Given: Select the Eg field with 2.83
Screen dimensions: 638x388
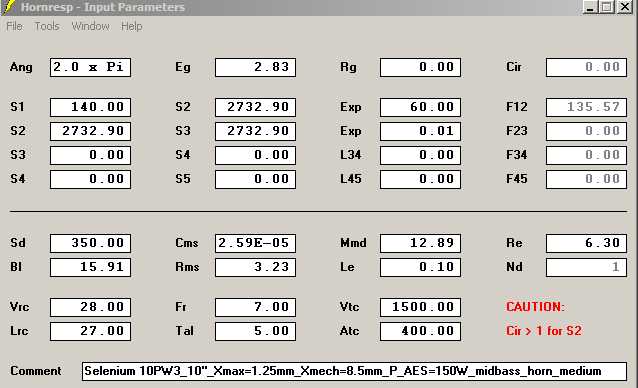Looking at the screenshot, I should coord(255,67).
